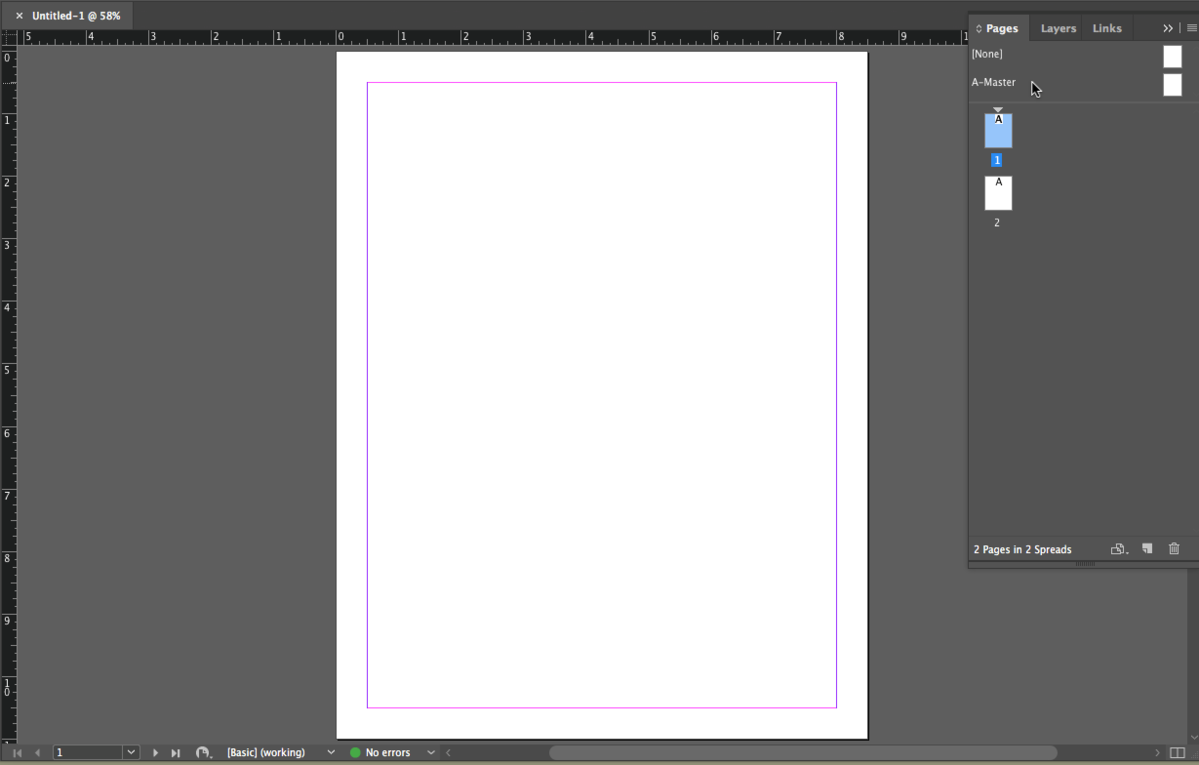
Task: Open the Pages panel flyout menu
Action: (x=1191, y=28)
